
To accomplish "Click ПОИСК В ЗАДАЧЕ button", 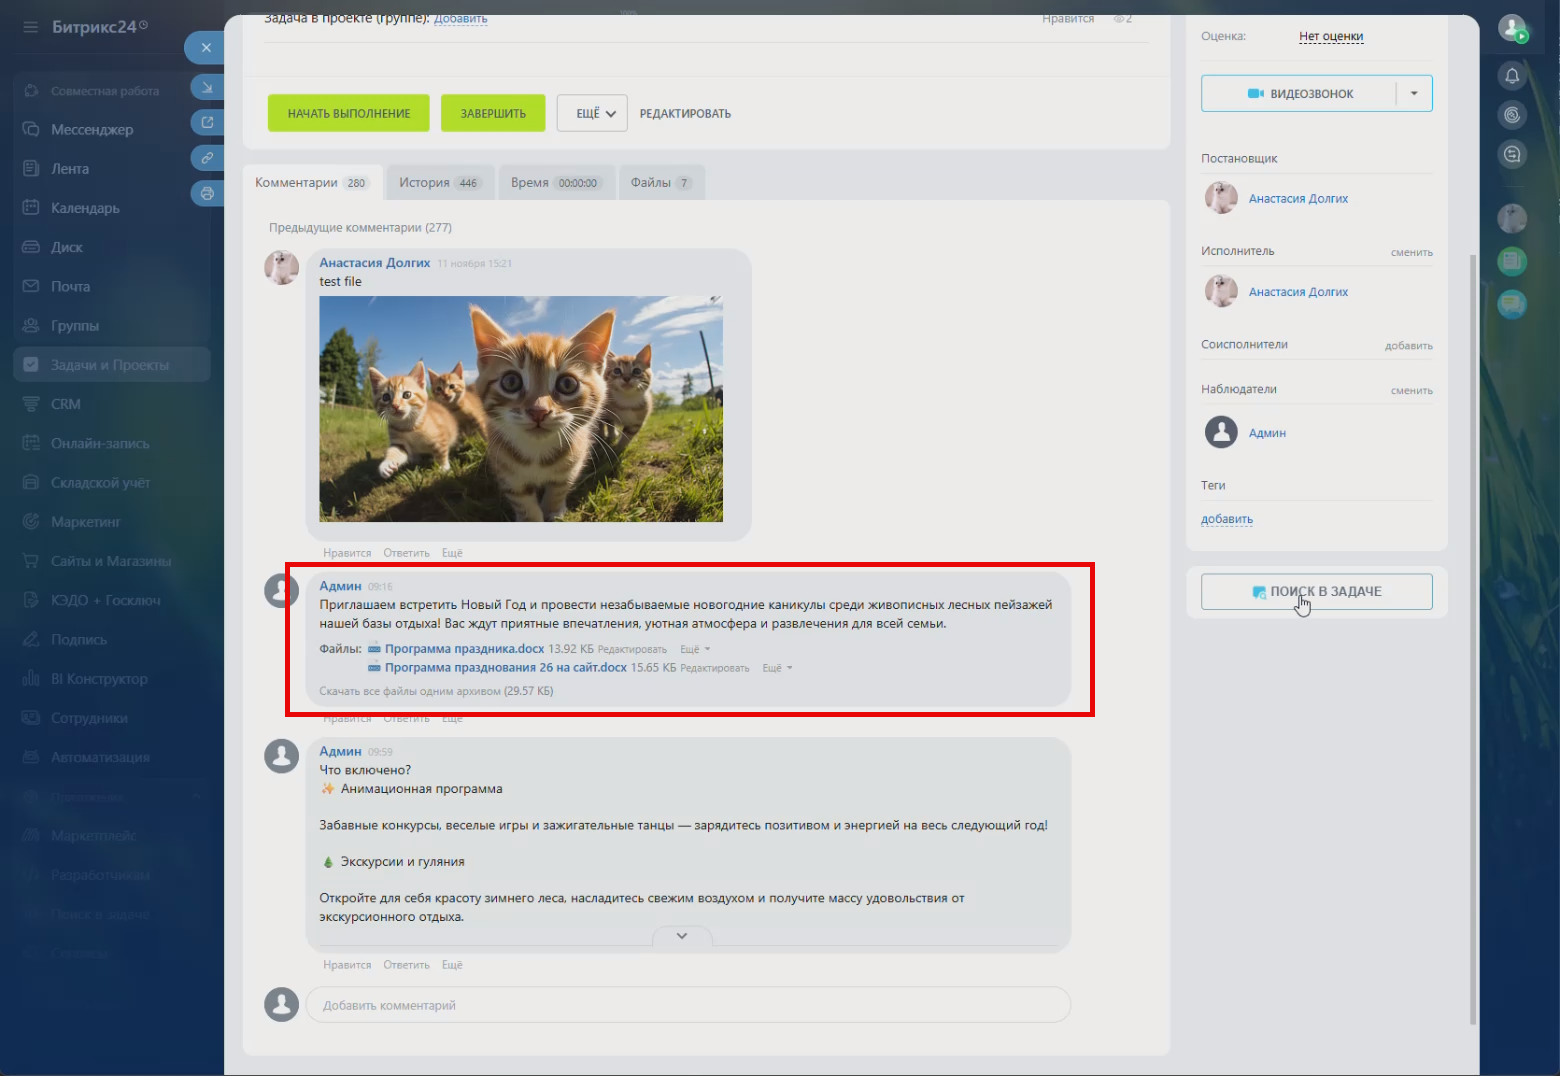I will coord(1316,591).
